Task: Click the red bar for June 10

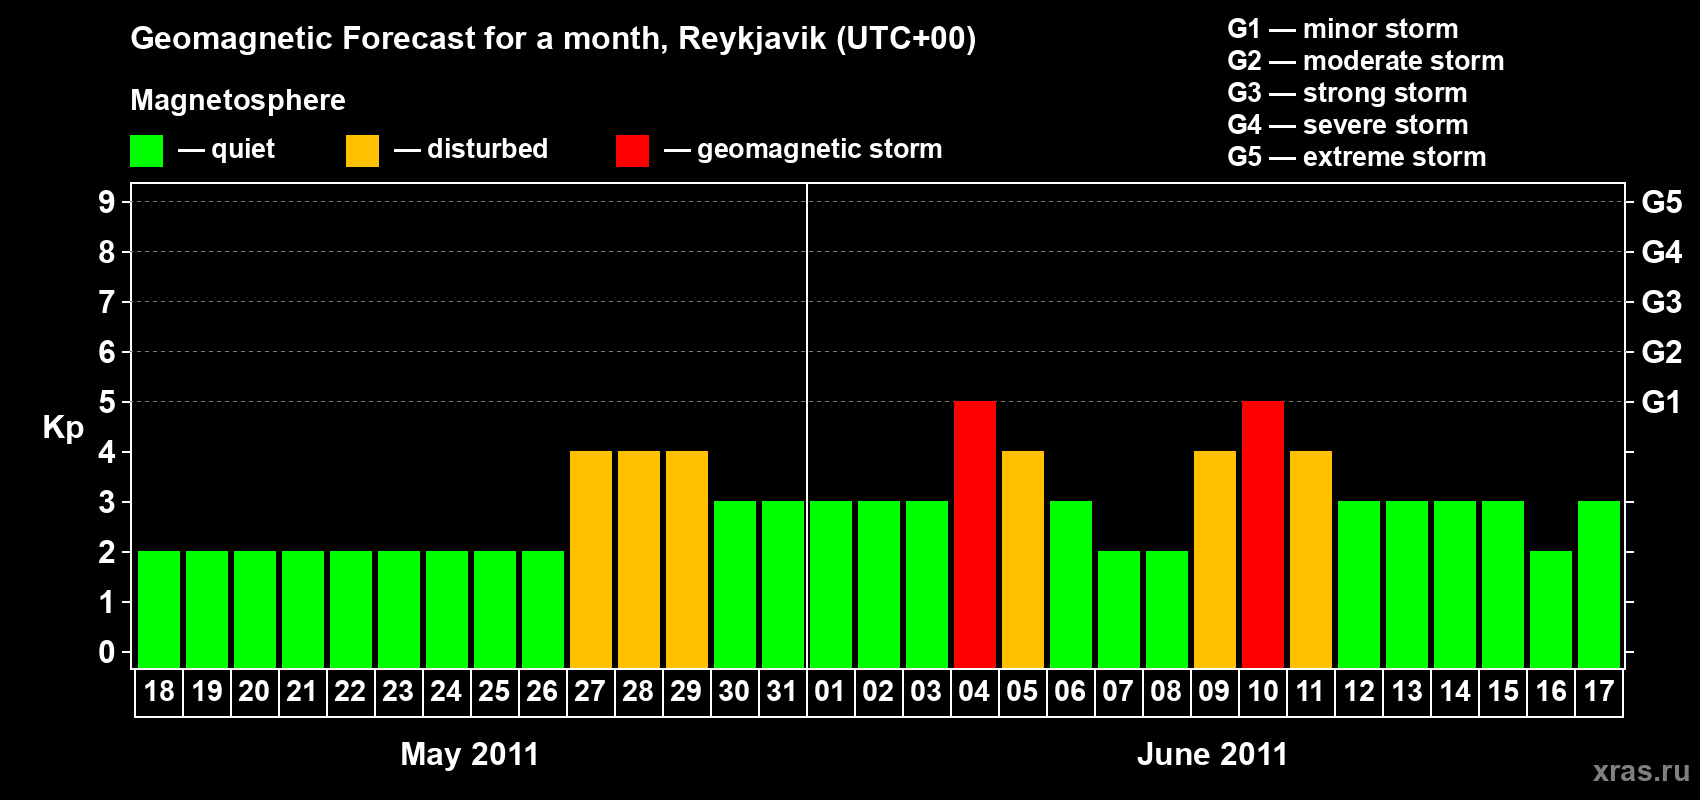Action: coord(1263,534)
